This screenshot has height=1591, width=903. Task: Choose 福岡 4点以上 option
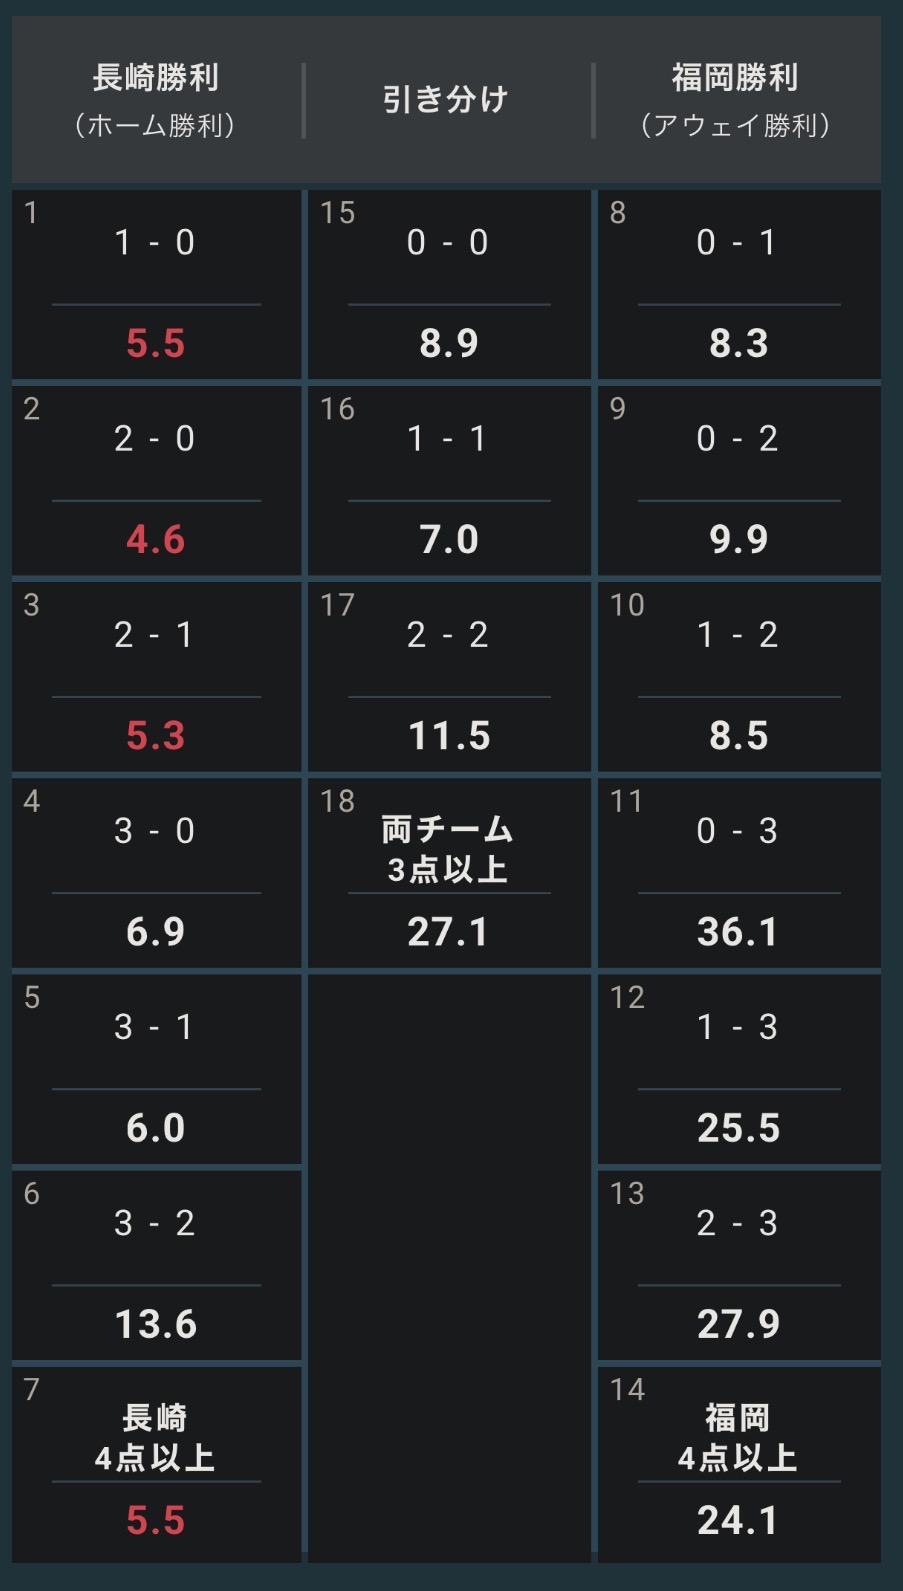739,1463
